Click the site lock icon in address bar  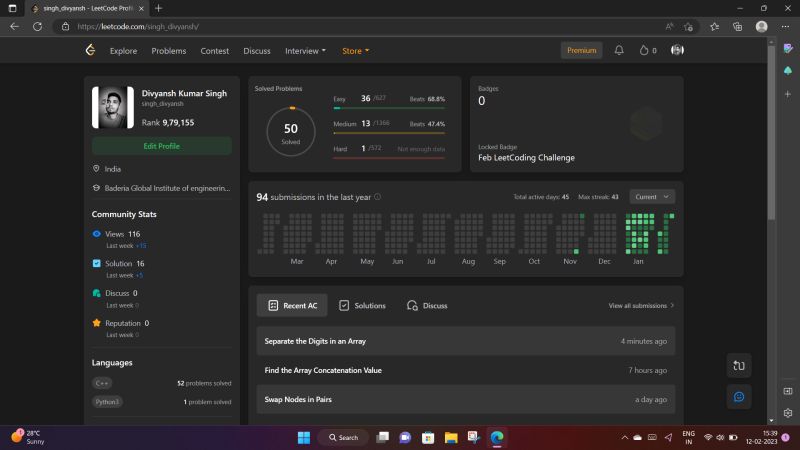(65, 27)
